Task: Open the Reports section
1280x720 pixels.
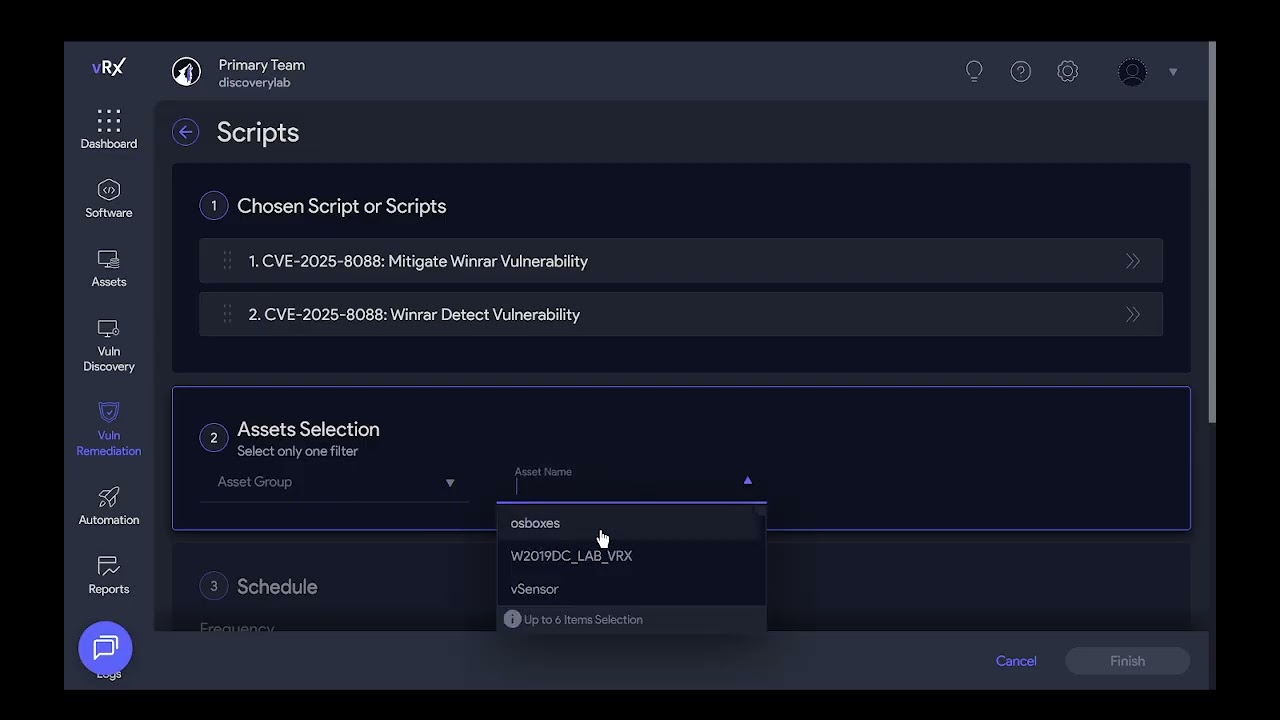Action: [x=109, y=575]
